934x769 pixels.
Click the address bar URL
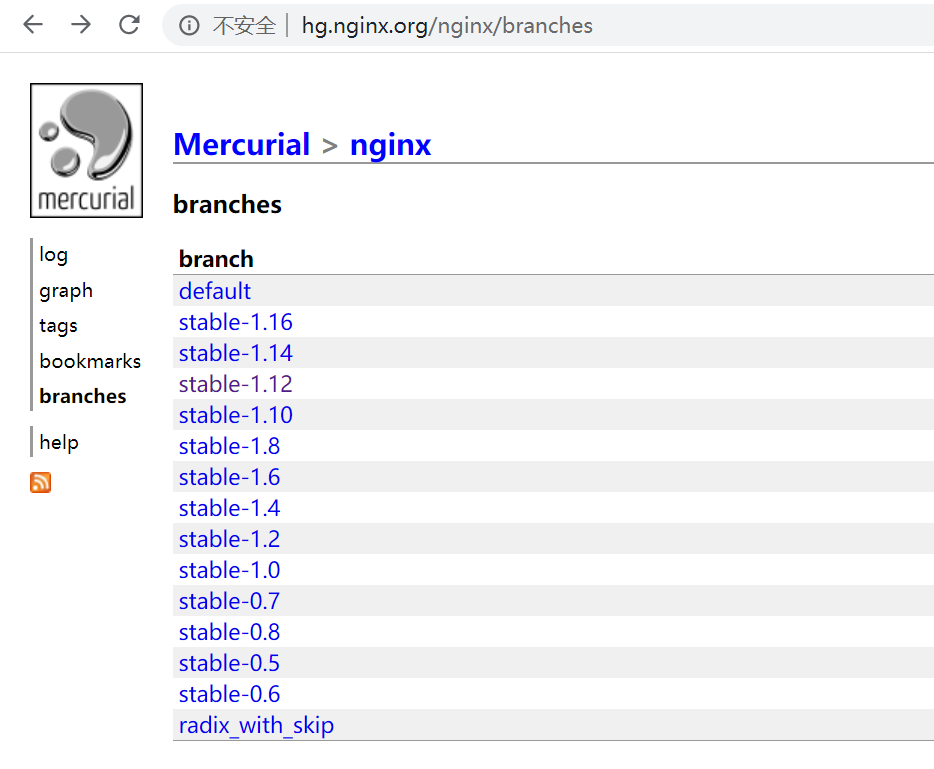coord(447,26)
